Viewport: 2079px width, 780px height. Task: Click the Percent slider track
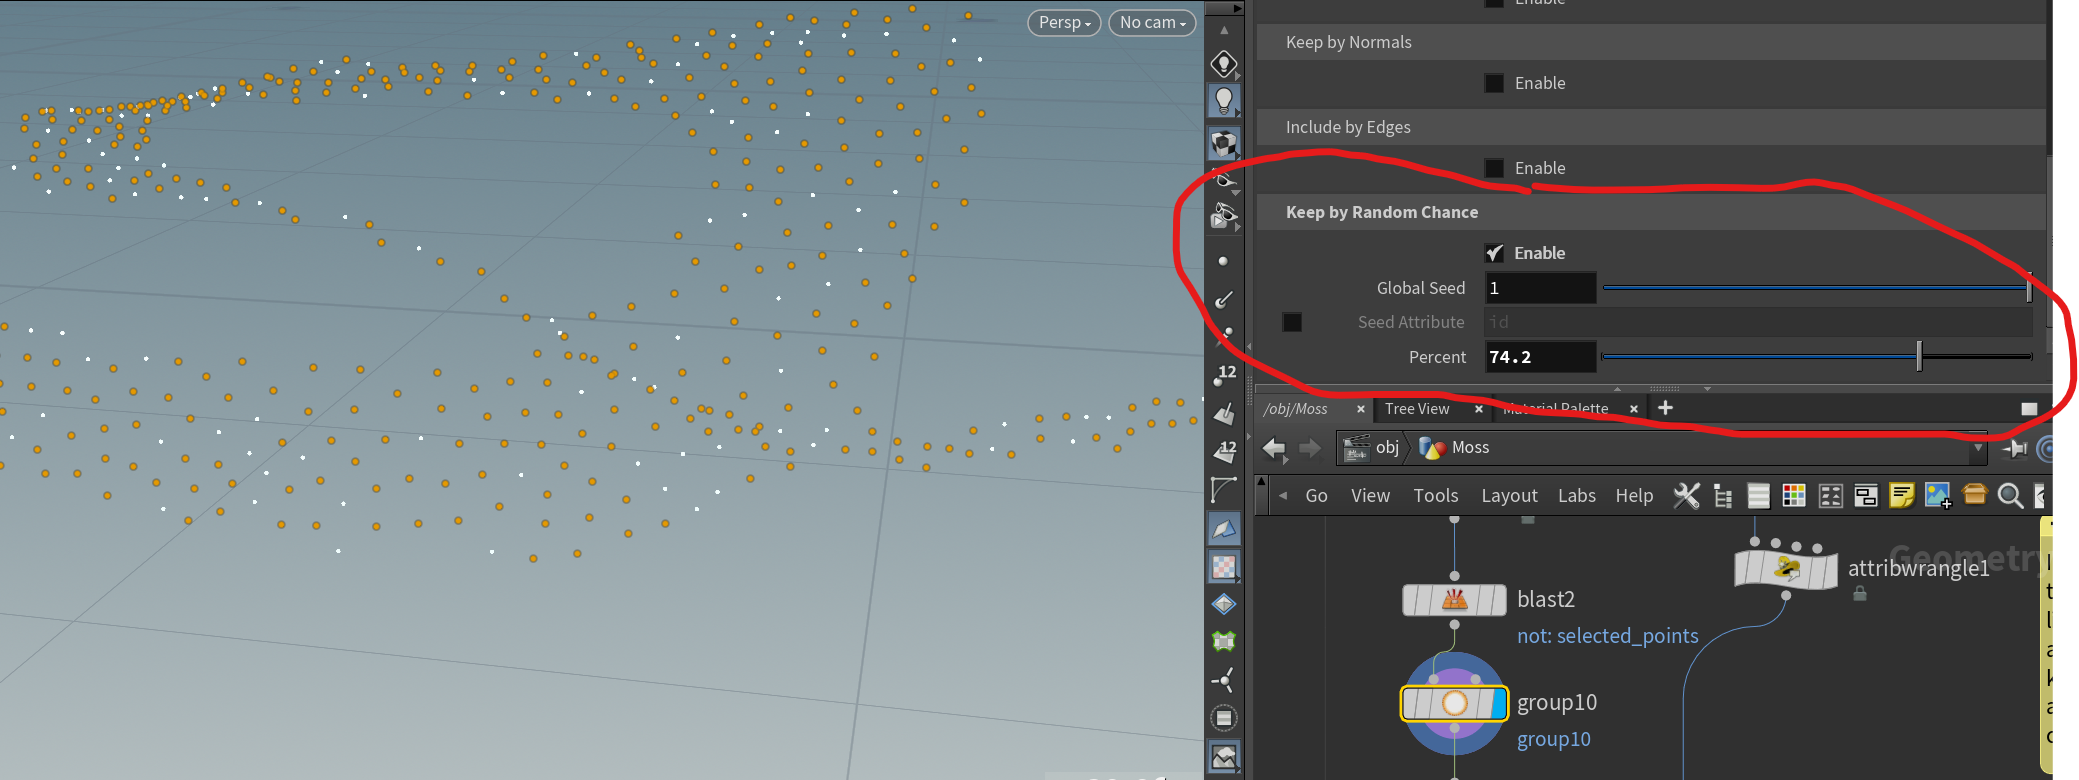coord(1760,357)
